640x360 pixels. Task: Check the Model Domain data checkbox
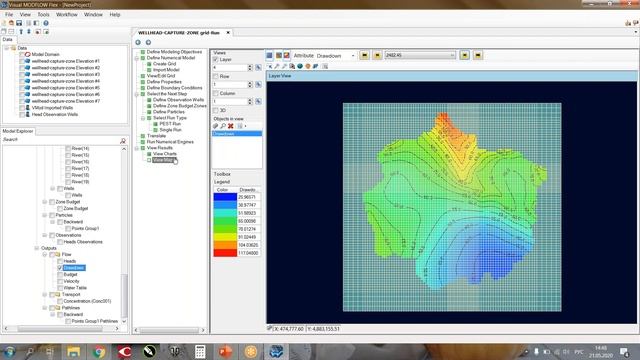[x=22, y=54]
